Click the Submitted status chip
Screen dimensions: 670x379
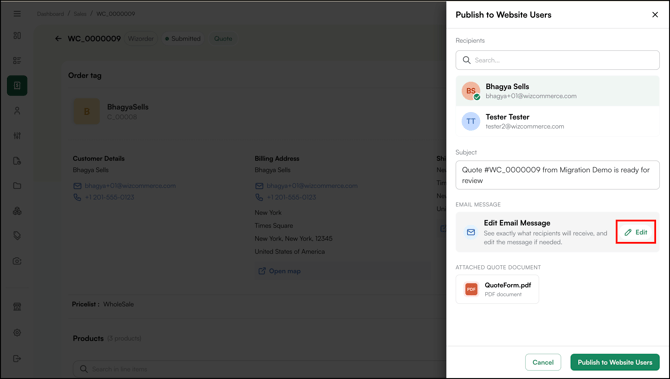coord(183,38)
